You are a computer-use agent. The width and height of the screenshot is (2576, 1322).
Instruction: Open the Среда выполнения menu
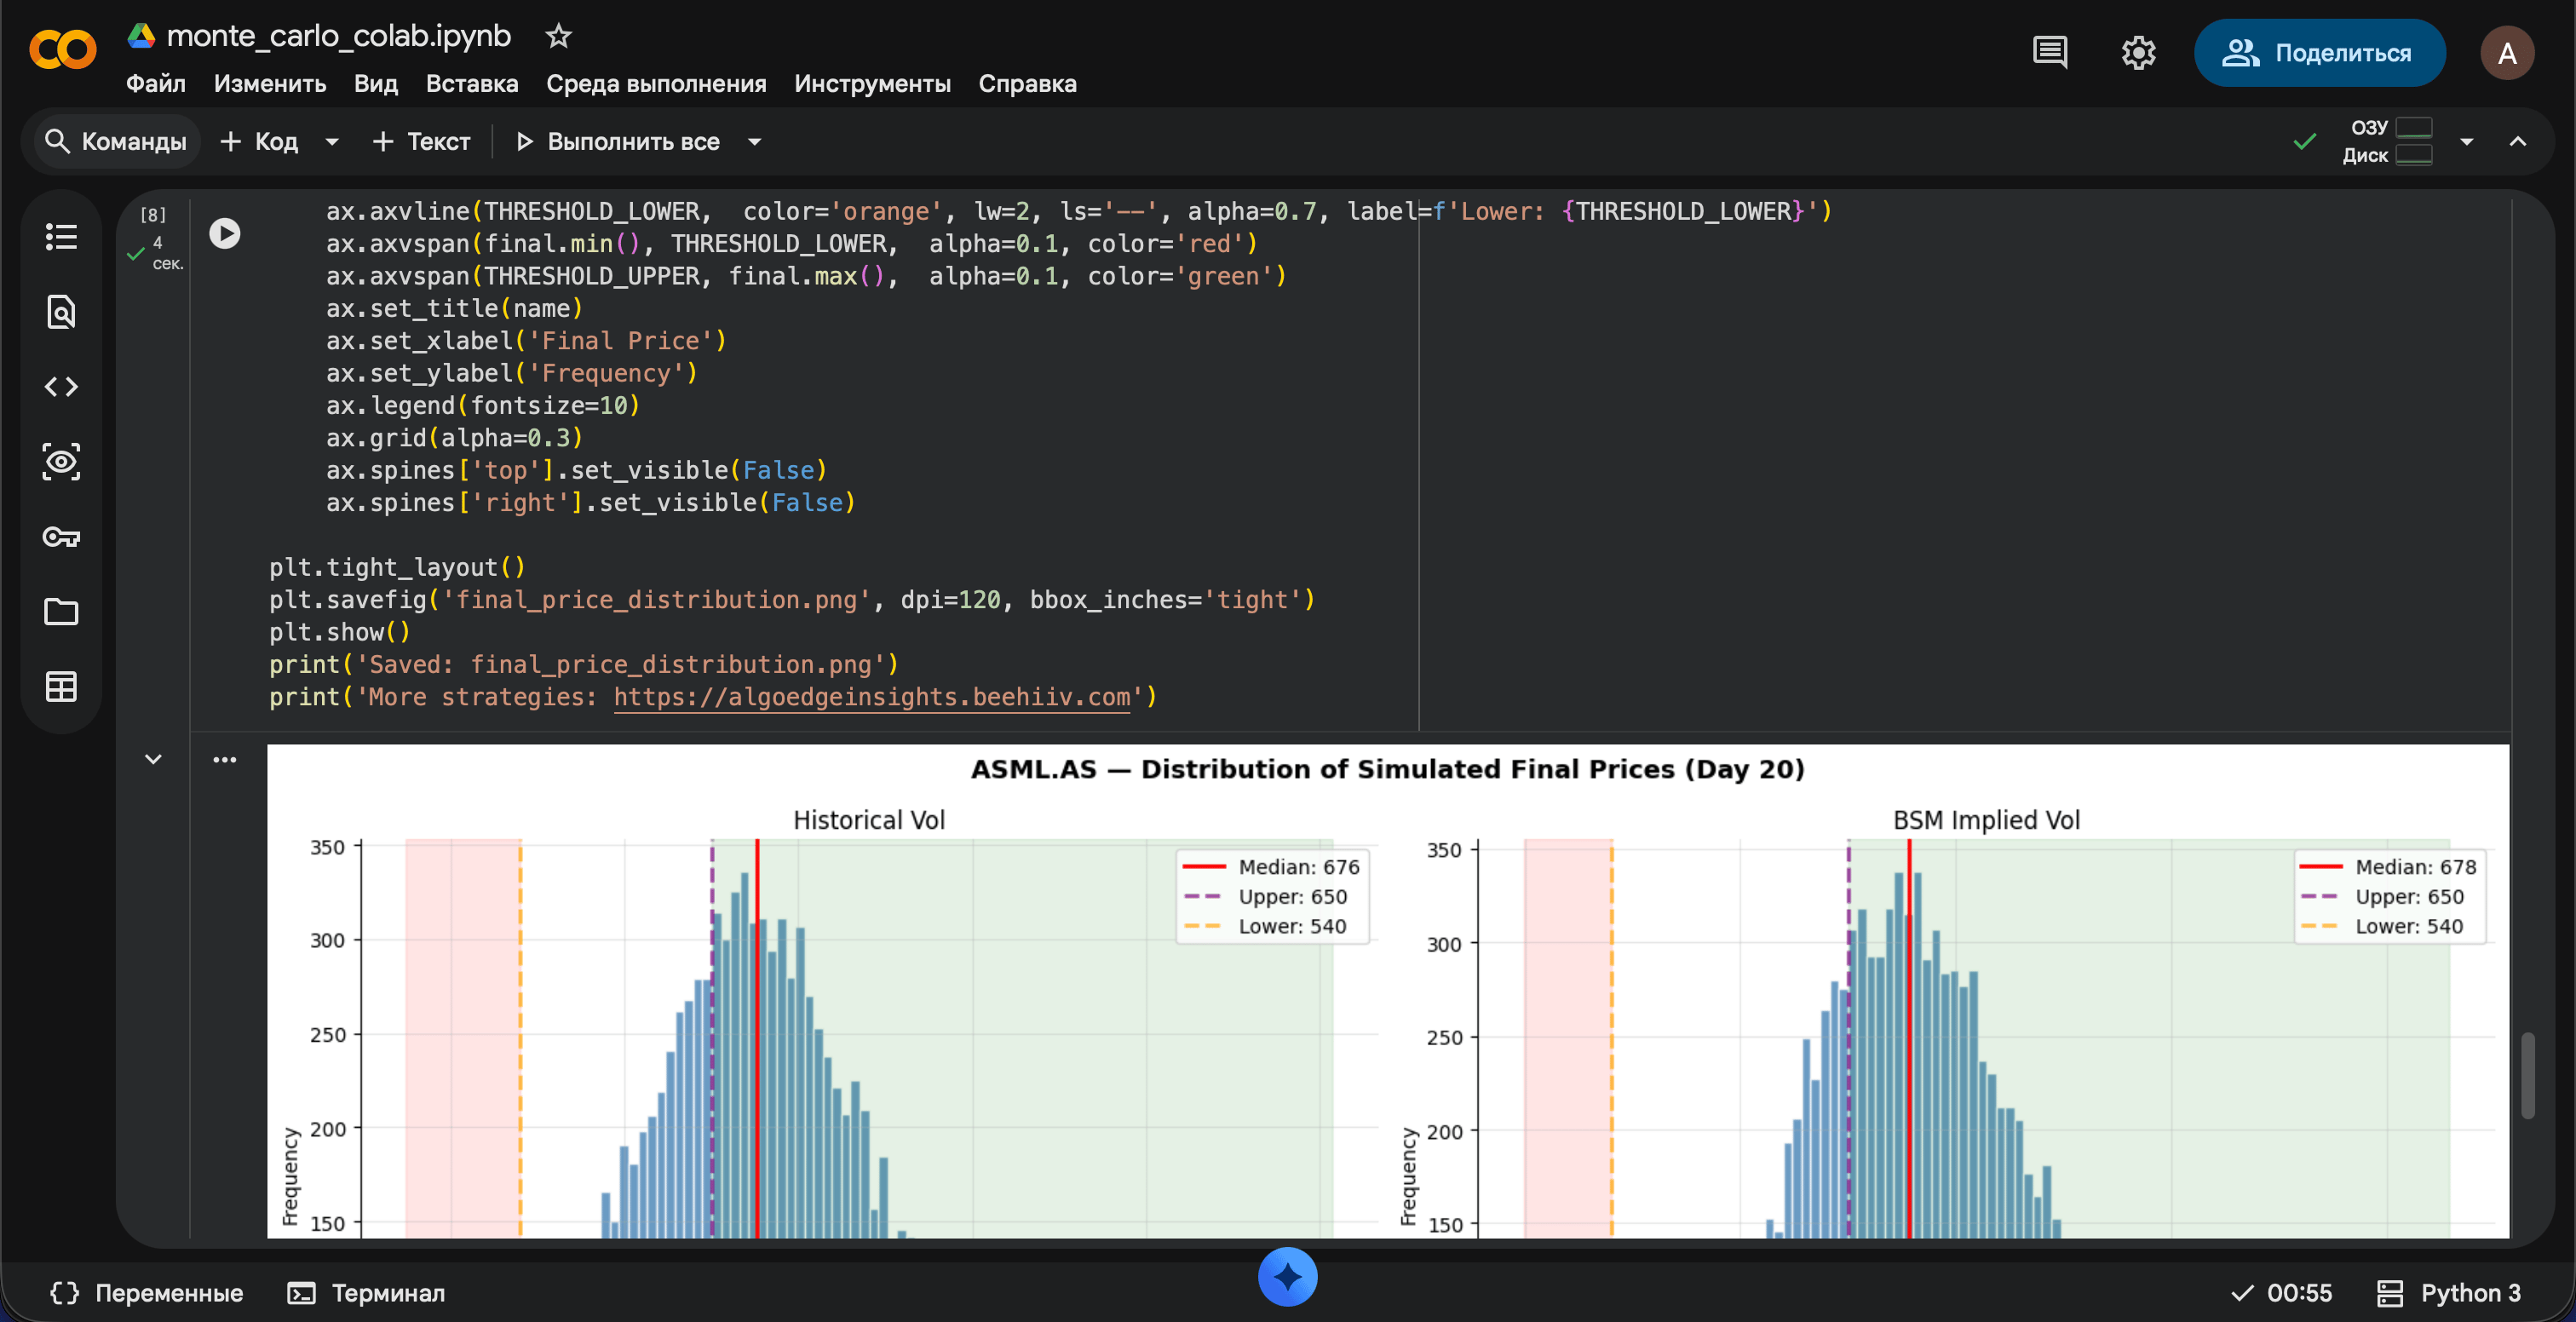656,84
